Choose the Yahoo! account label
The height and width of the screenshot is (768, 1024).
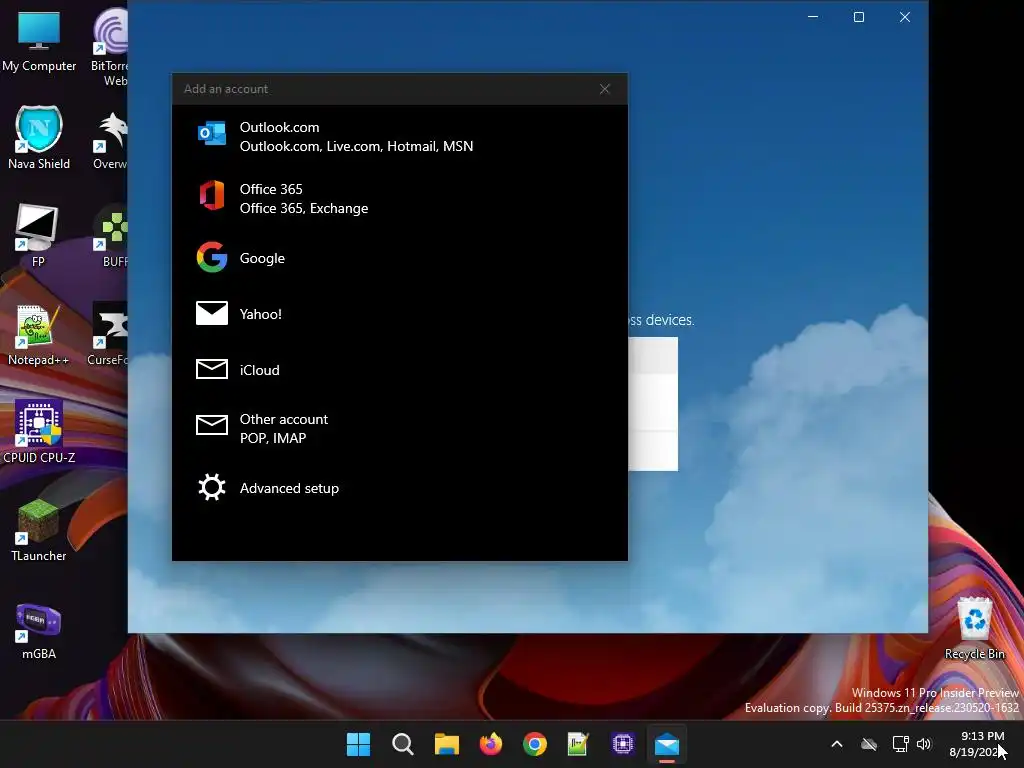(261, 314)
